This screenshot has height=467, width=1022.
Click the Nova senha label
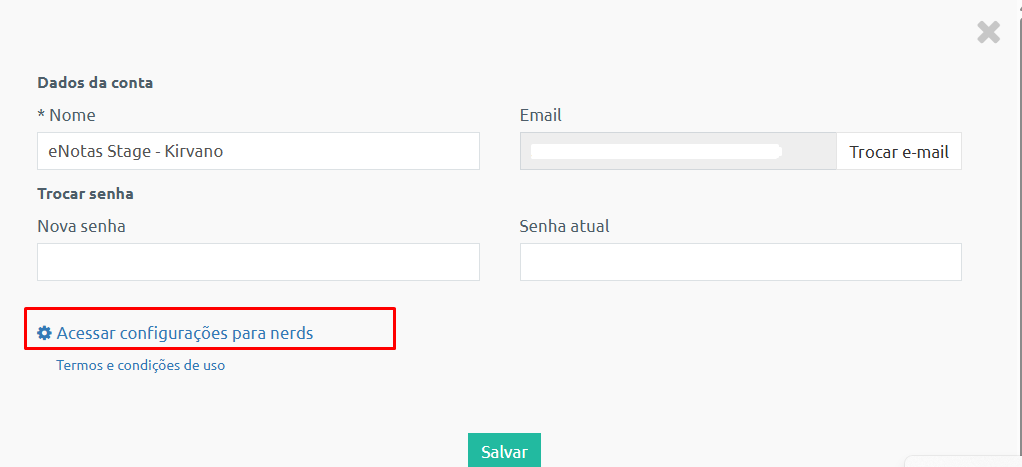tap(81, 226)
